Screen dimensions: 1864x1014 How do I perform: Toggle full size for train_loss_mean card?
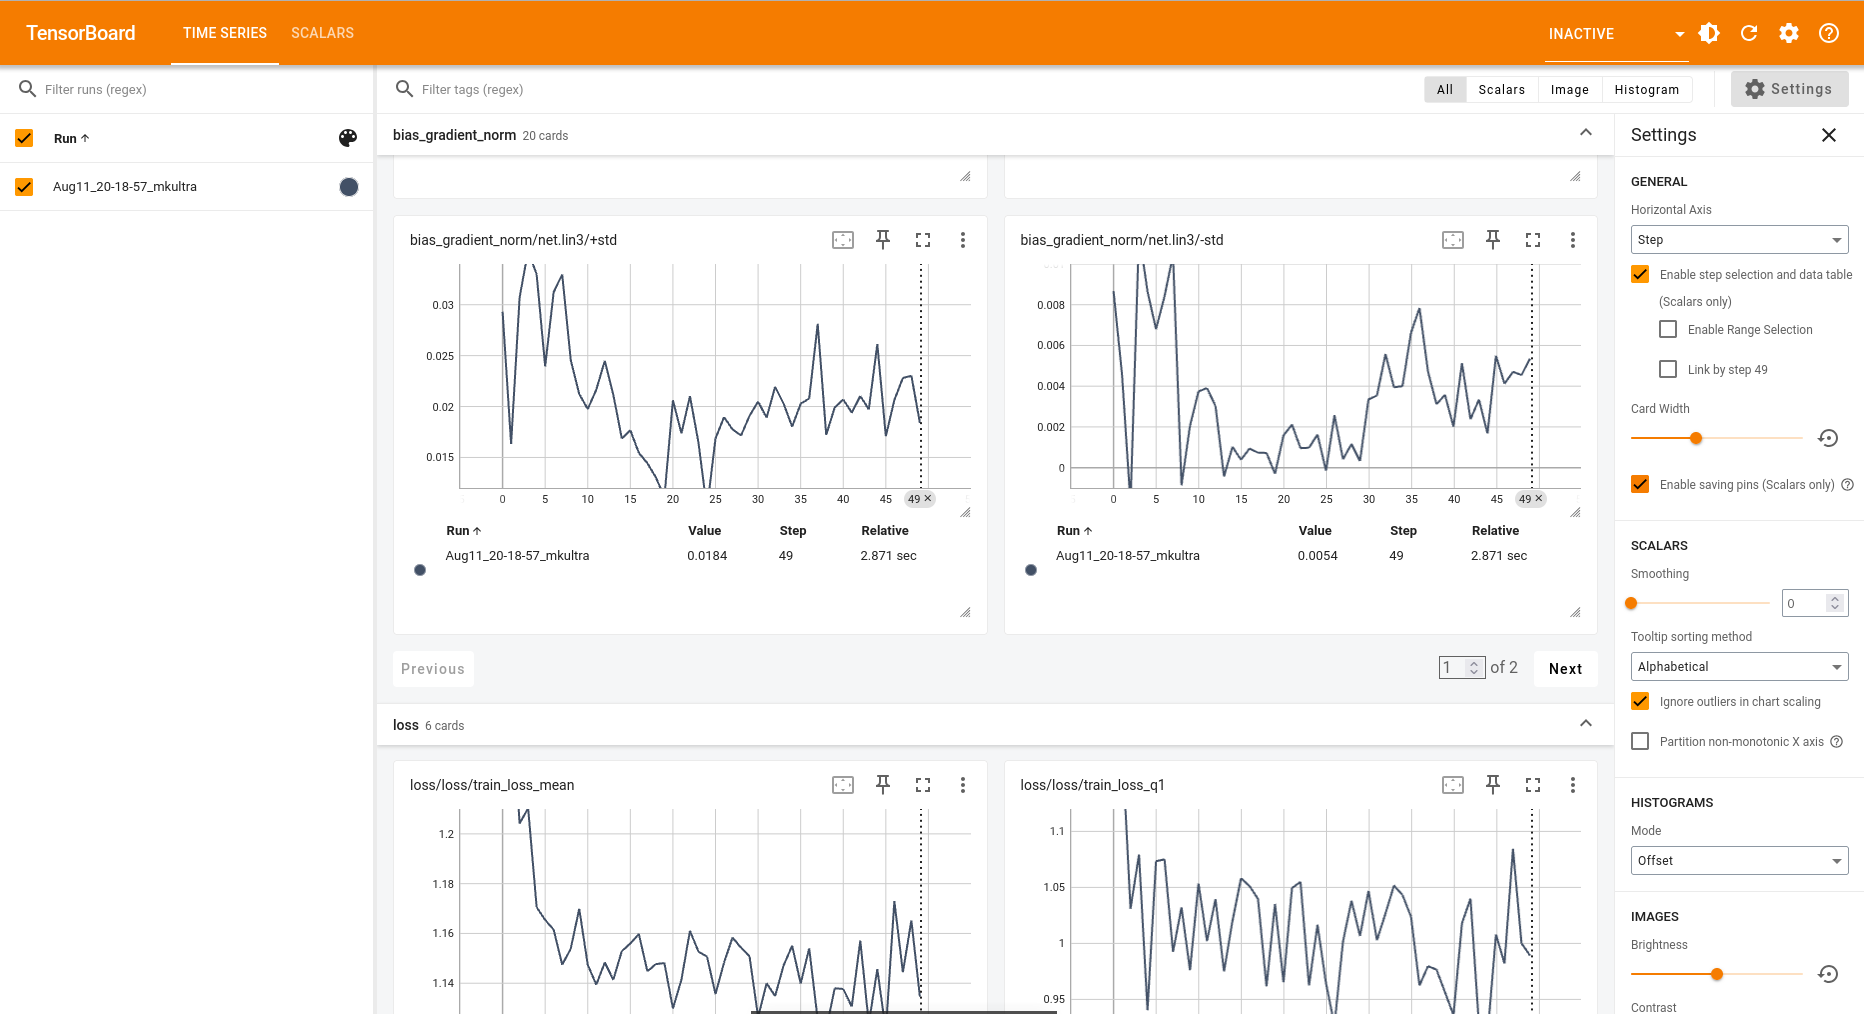coord(923,785)
